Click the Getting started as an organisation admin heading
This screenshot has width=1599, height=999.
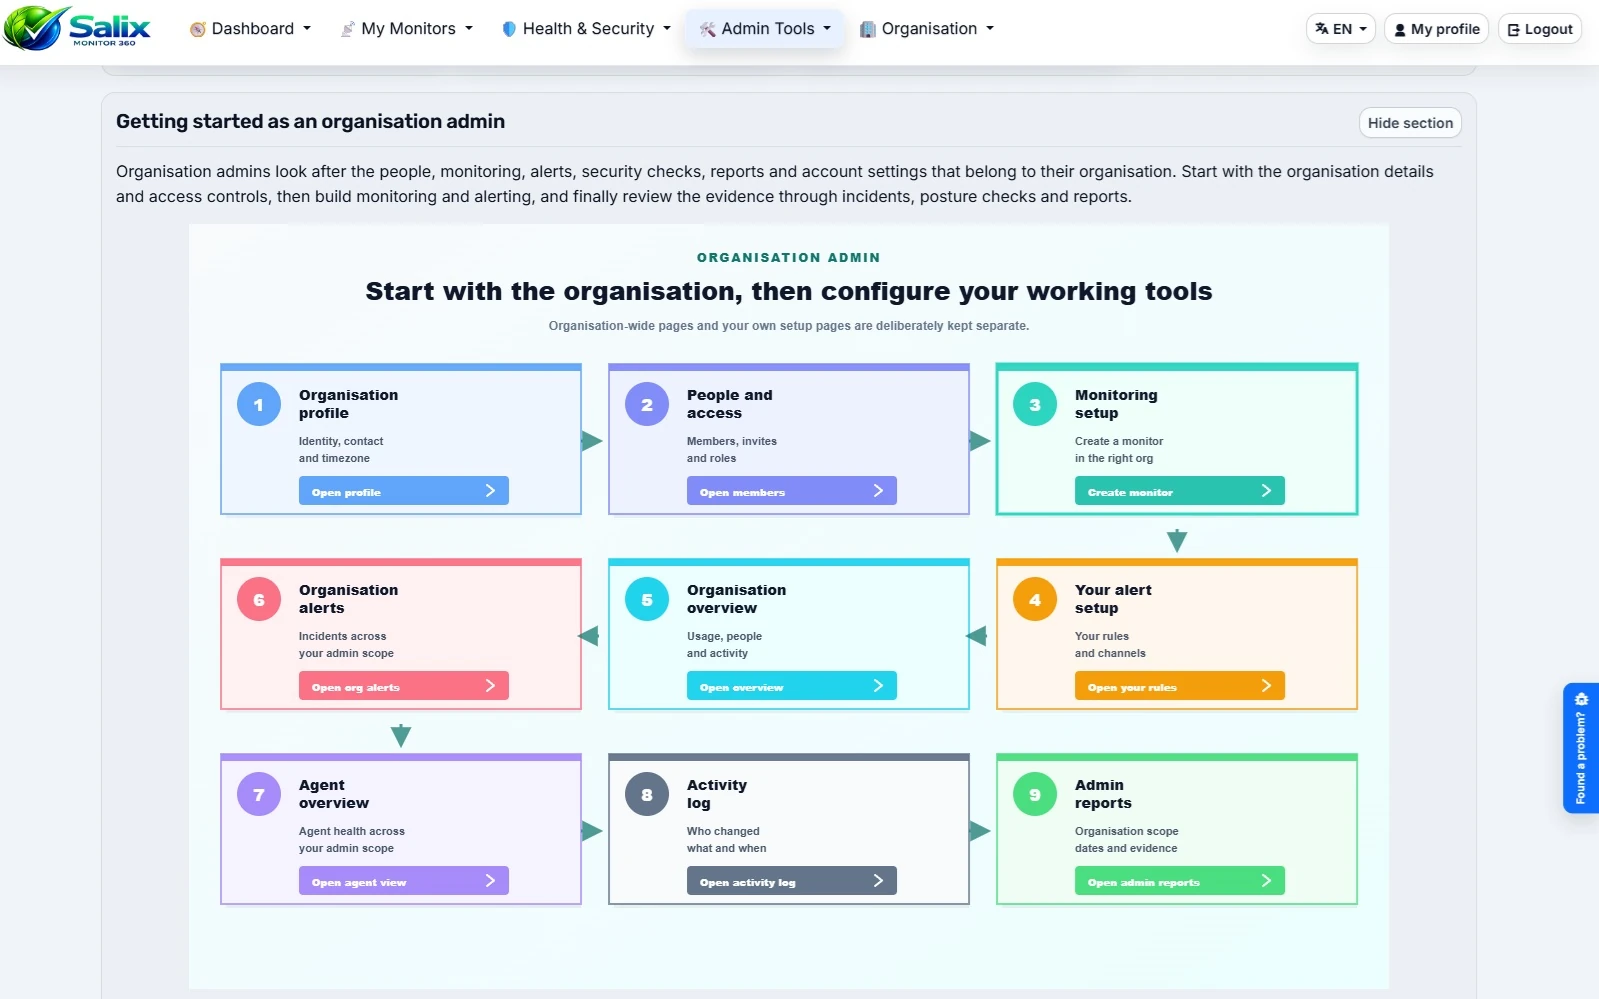[x=310, y=121]
